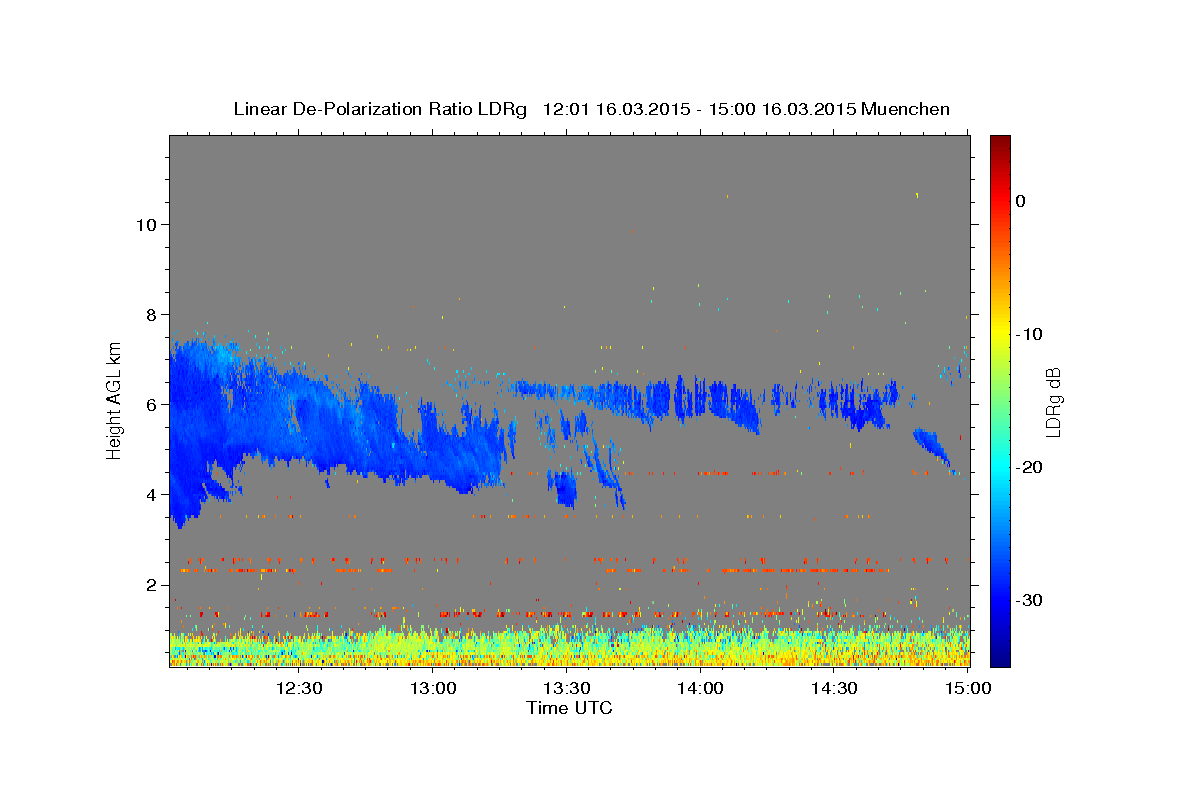This screenshot has width=1200, height=800.
Task: Click the 12:30 time tick label
Action: tap(298, 688)
